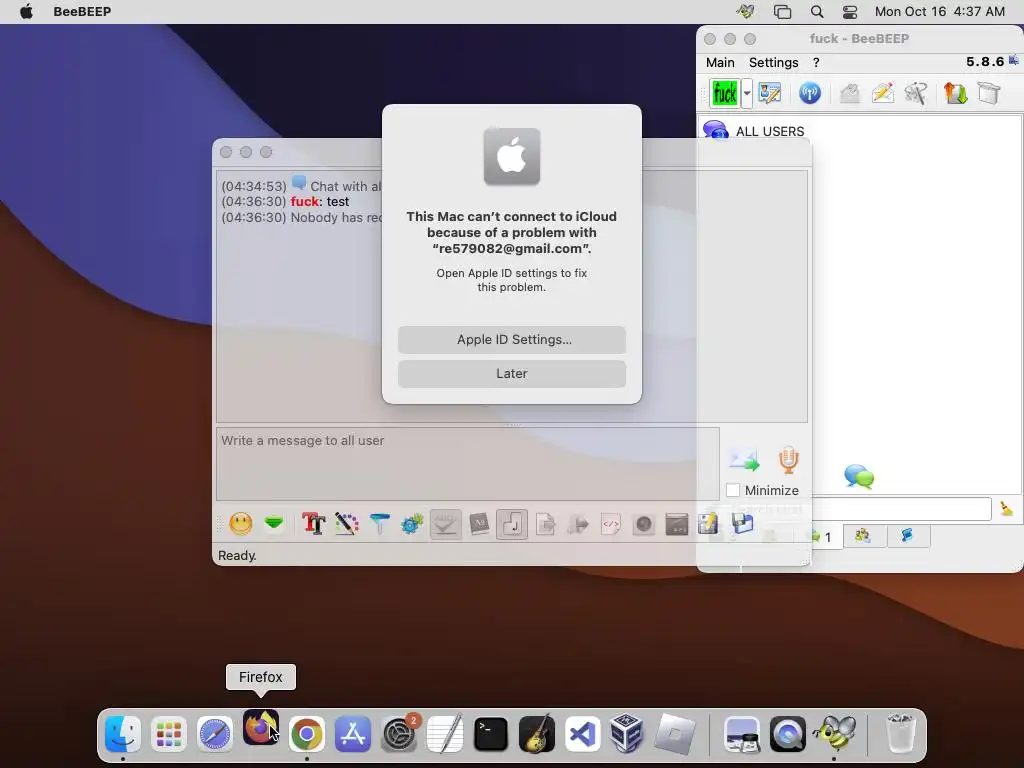Click the green down-arrow icon in chat toolbar
This screenshot has height=768, width=1024.
tap(274, 524)
